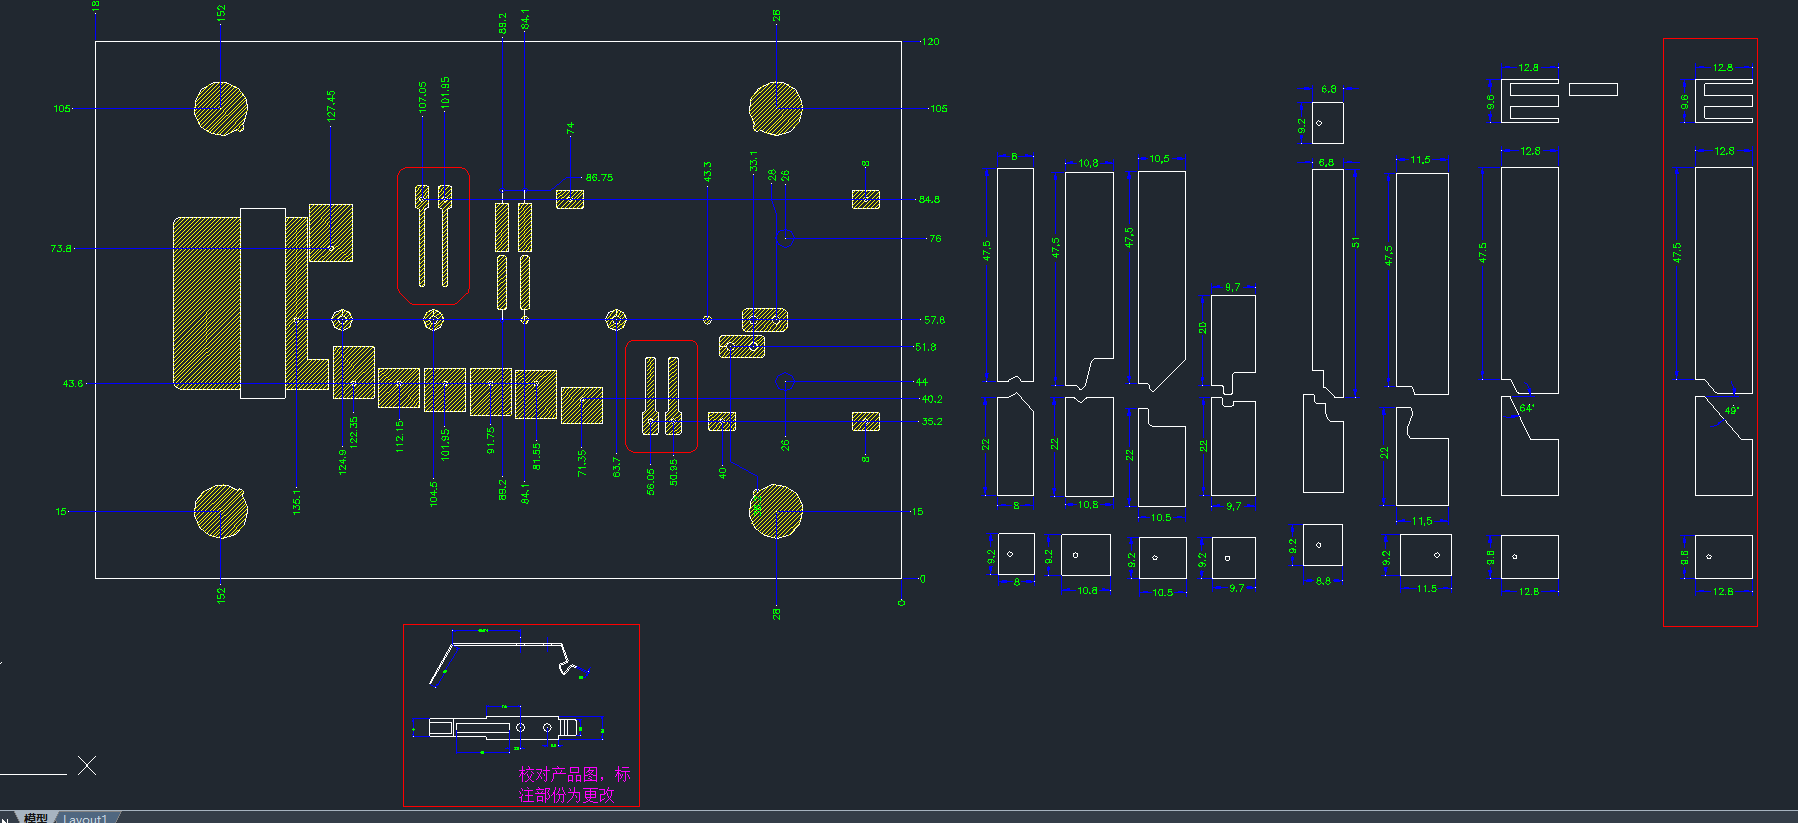1798x823 pixels.
Task: Click the 120 dimension at plate top-right
Action: 930,42
